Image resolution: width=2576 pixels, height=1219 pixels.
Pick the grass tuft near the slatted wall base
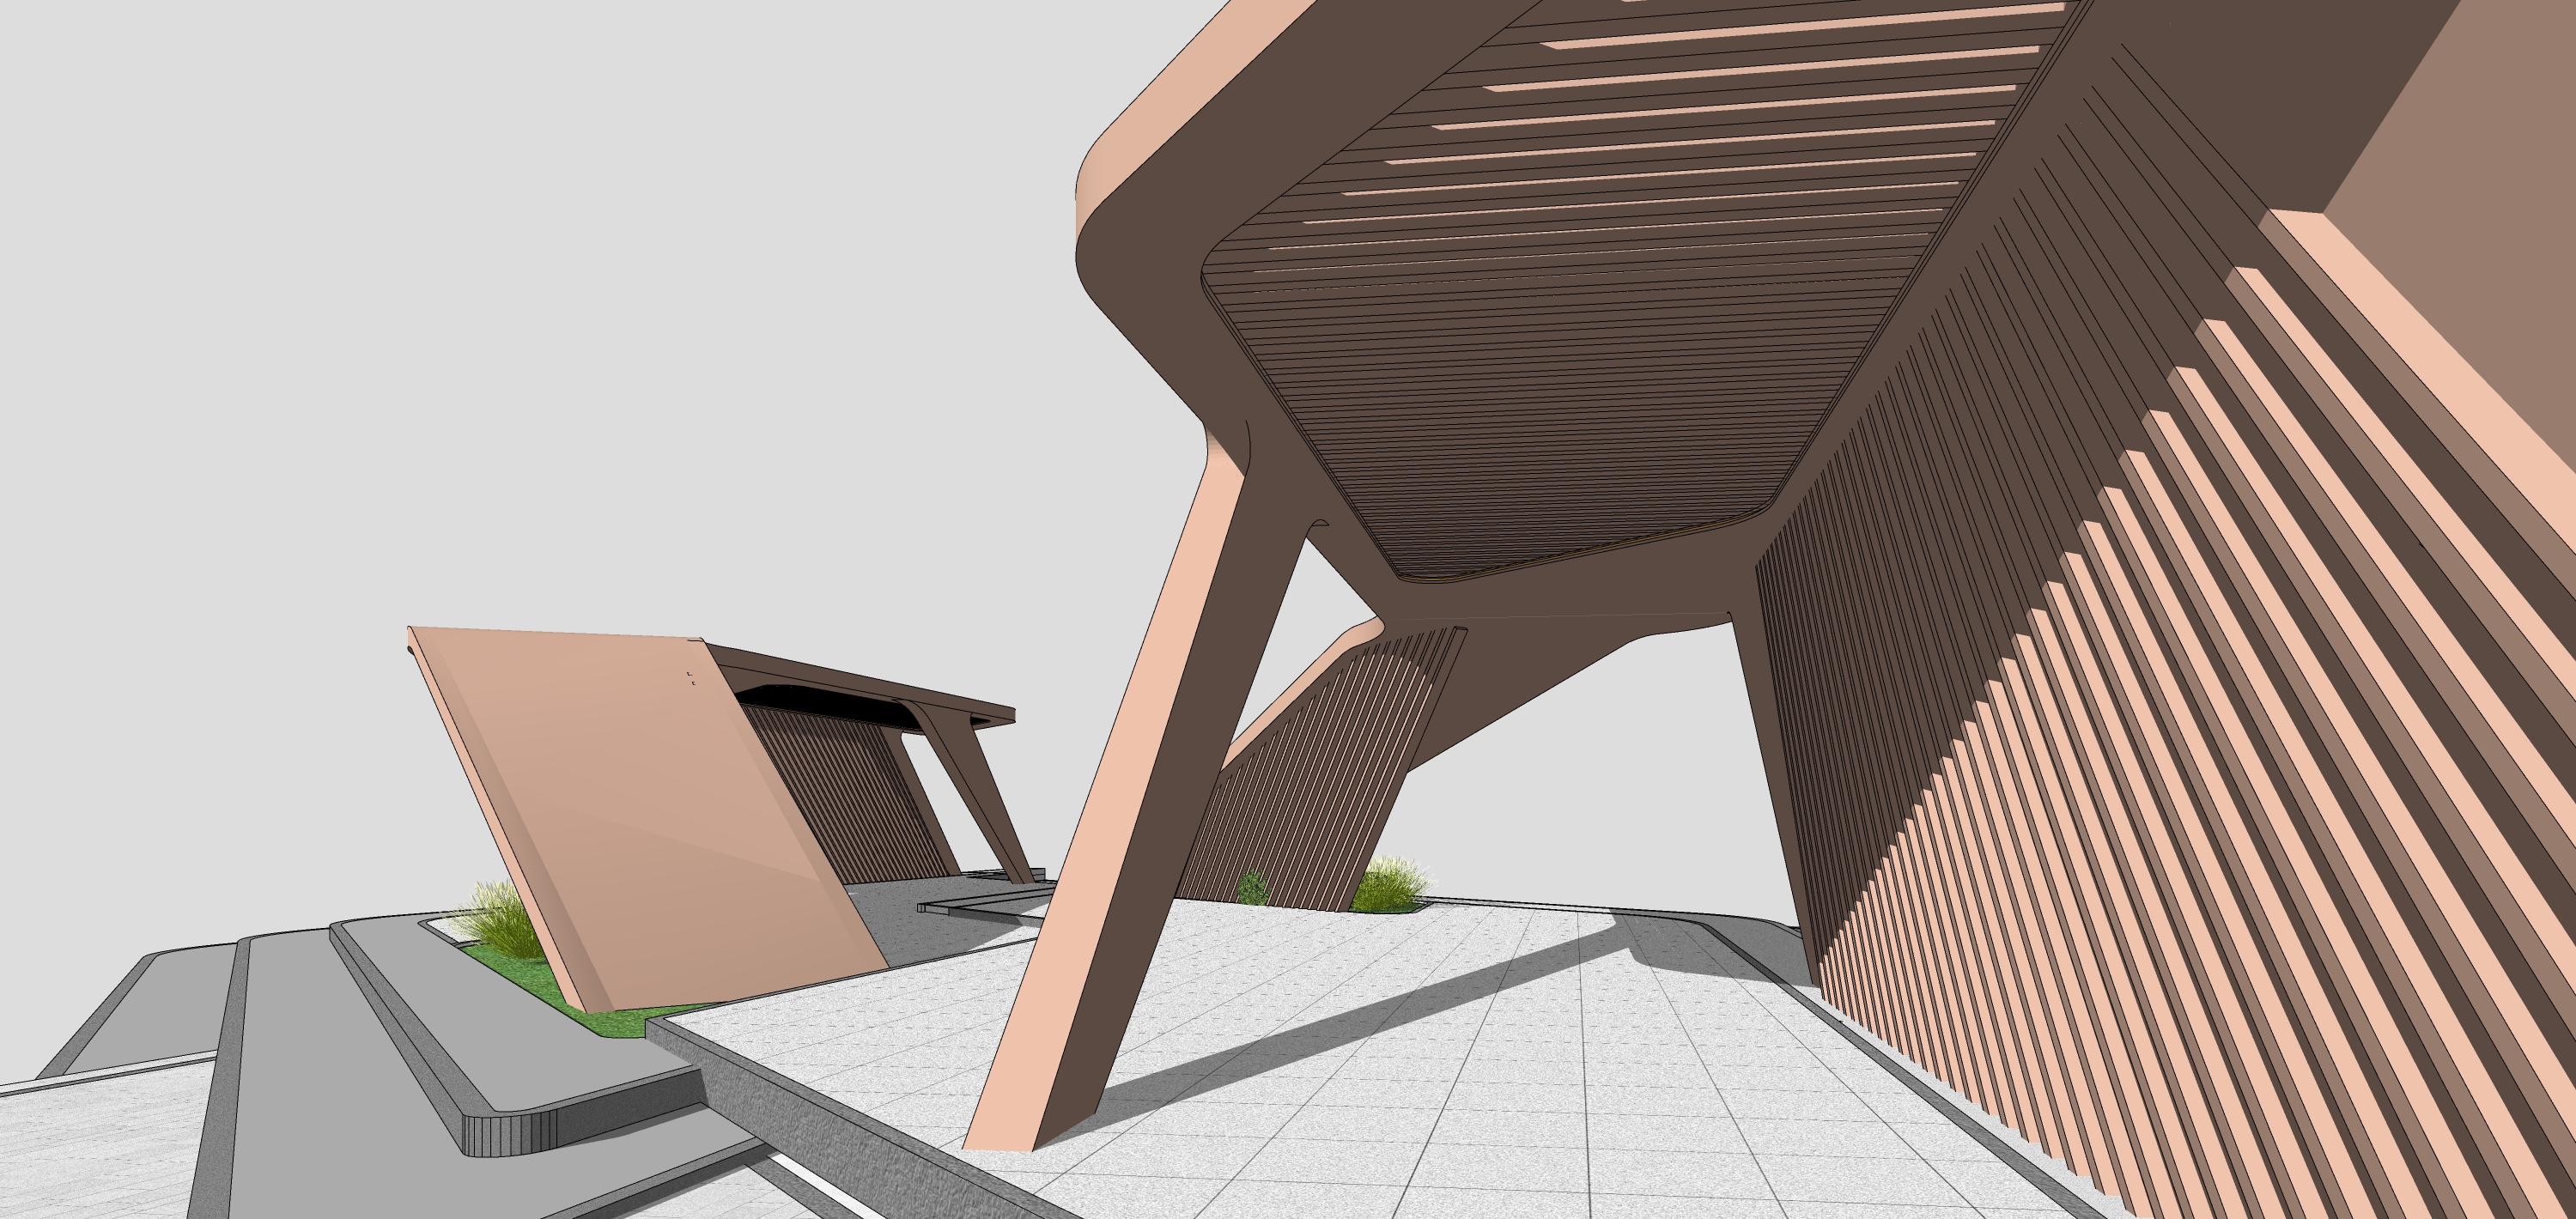[1390, 884]
